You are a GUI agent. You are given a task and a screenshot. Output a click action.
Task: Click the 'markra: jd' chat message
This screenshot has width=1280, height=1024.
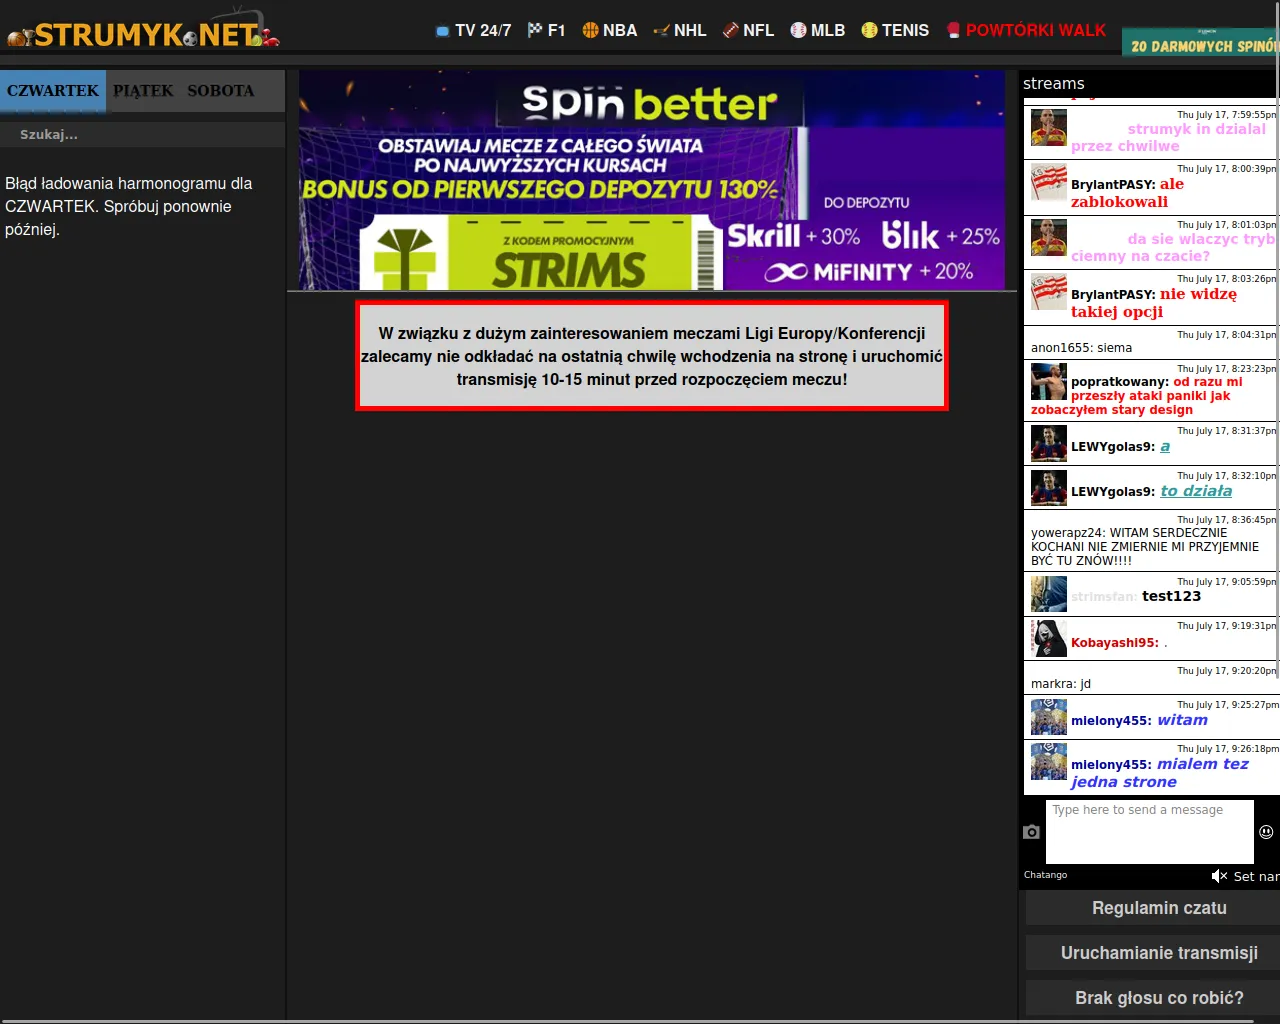1061,684
